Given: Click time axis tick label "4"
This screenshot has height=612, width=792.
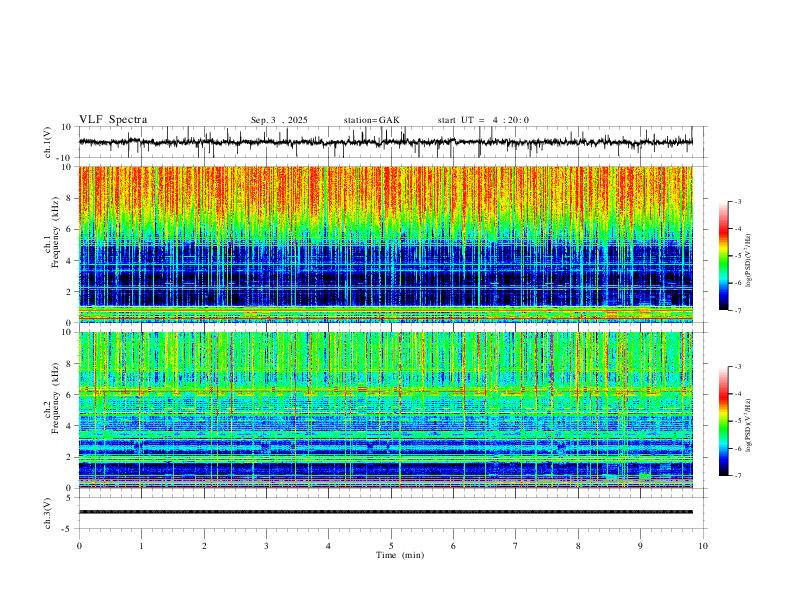Looking at the screenshot, I should click(x=329, y=546).
